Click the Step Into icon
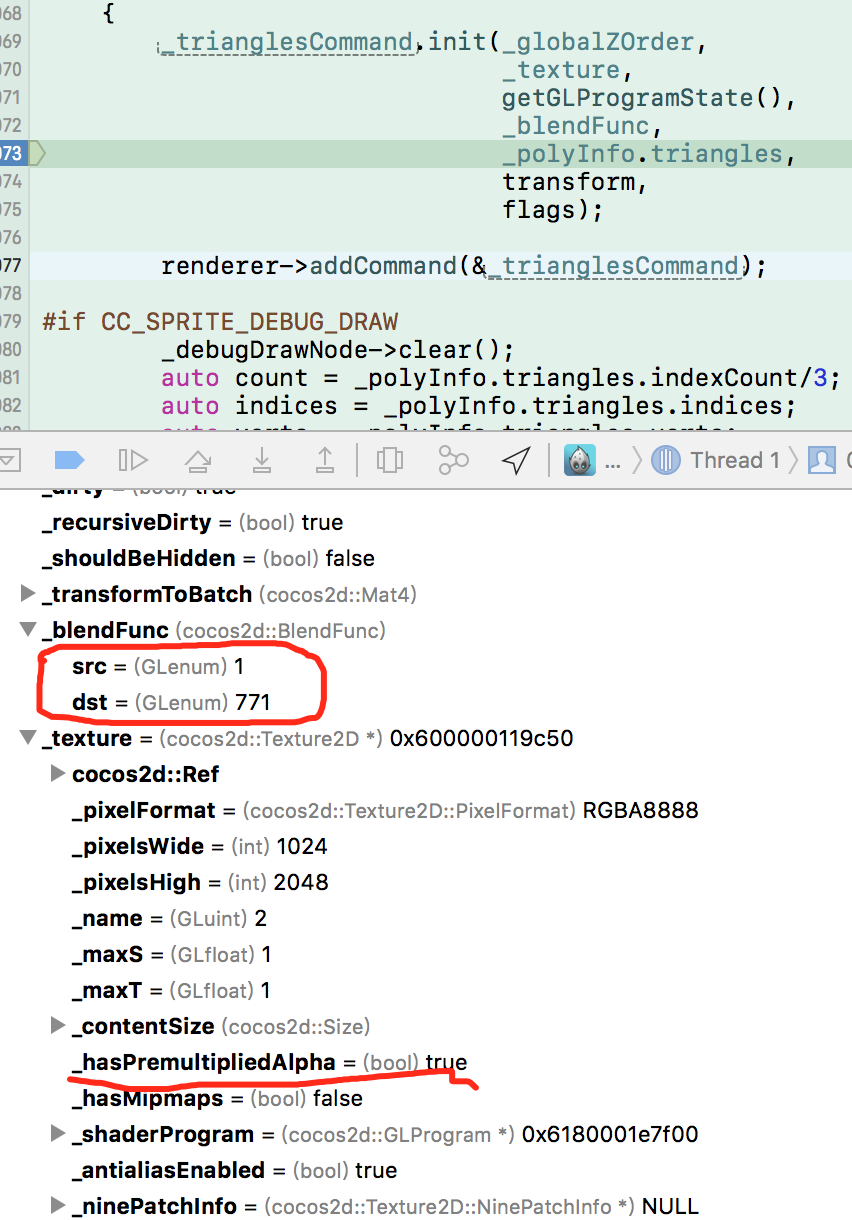The image size is (852, 1220). click(262, 460)
